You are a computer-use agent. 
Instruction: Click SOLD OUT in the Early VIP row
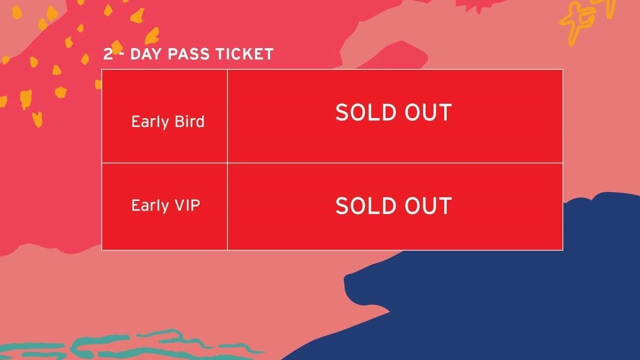pos(393,206)
